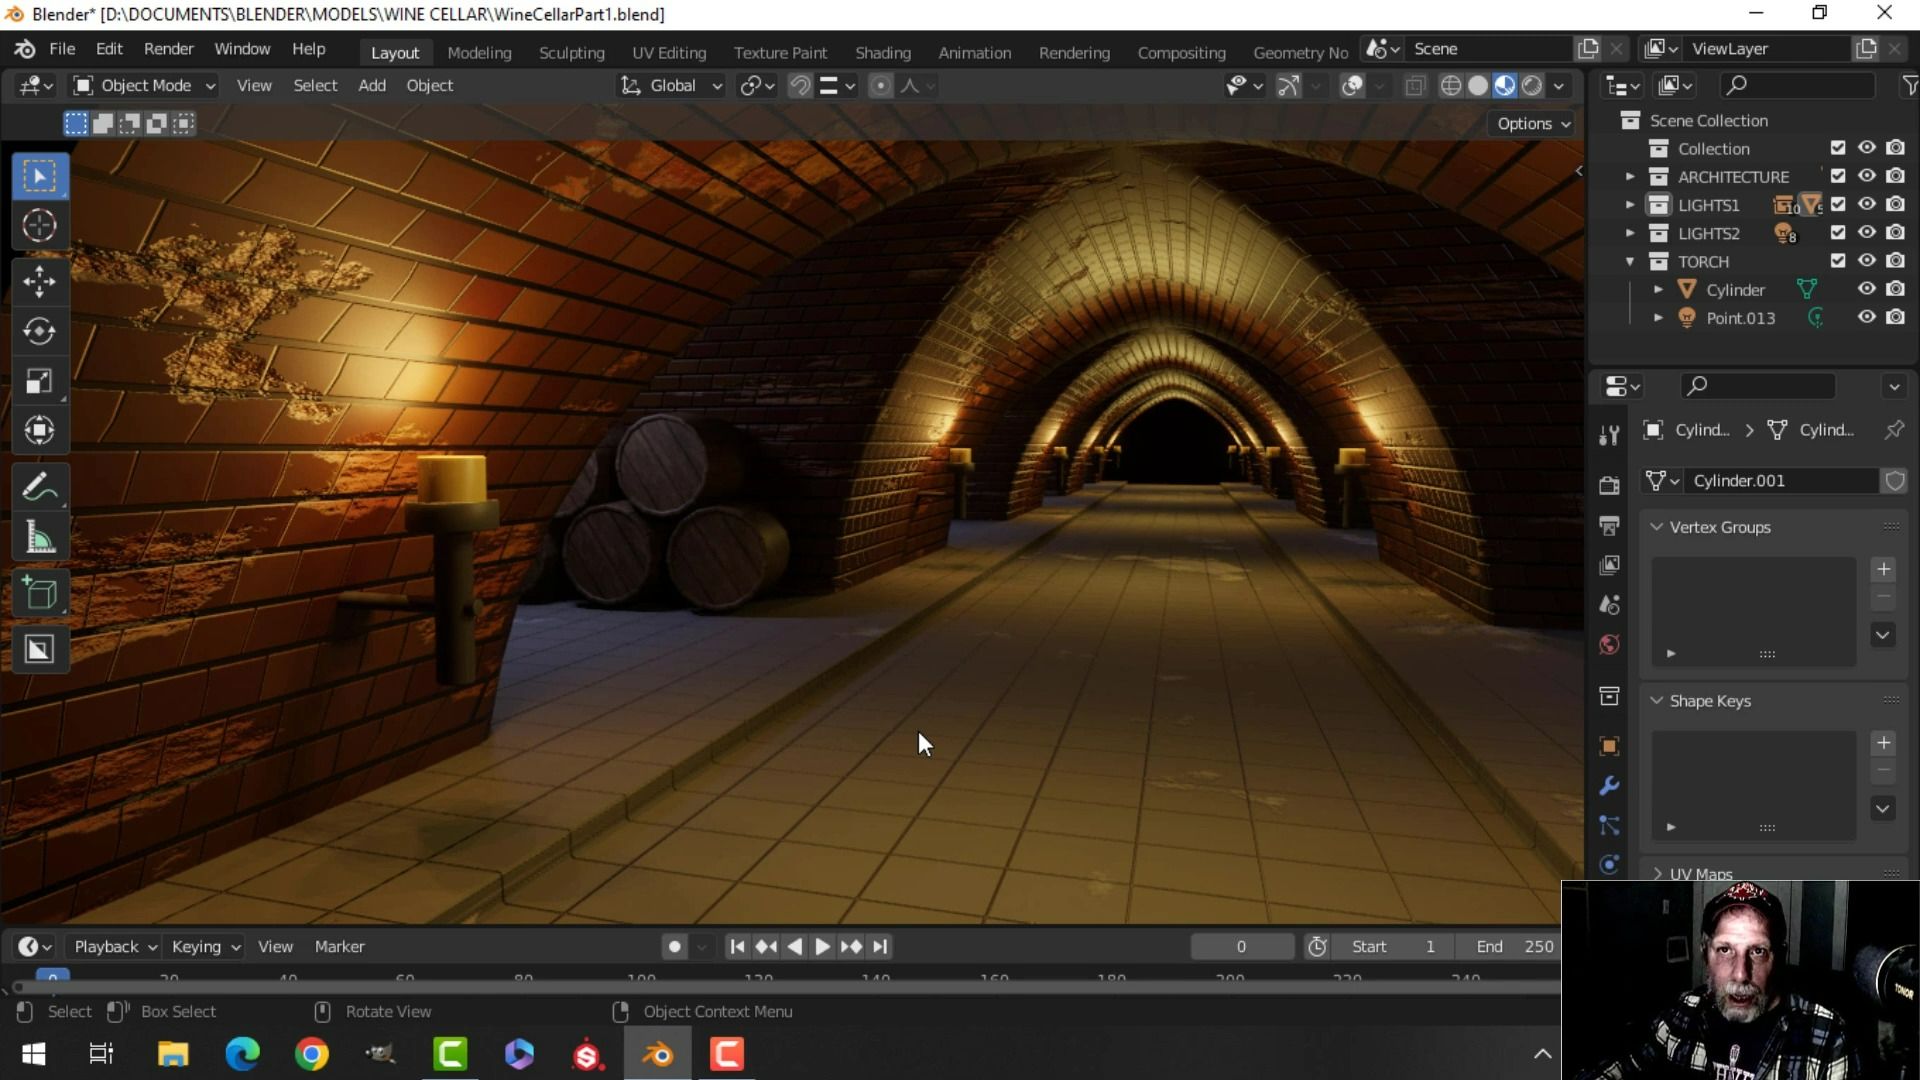1920x1080 pixels.
Task: Open the Modifiers wrench properties tab
Action: tap(1609, 786)
